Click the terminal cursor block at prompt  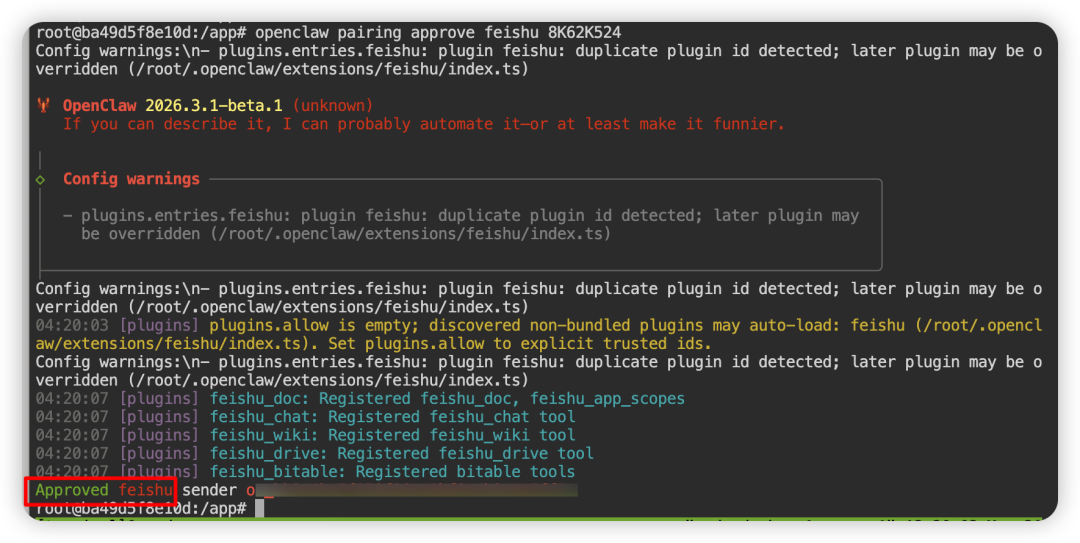(259, 508)
